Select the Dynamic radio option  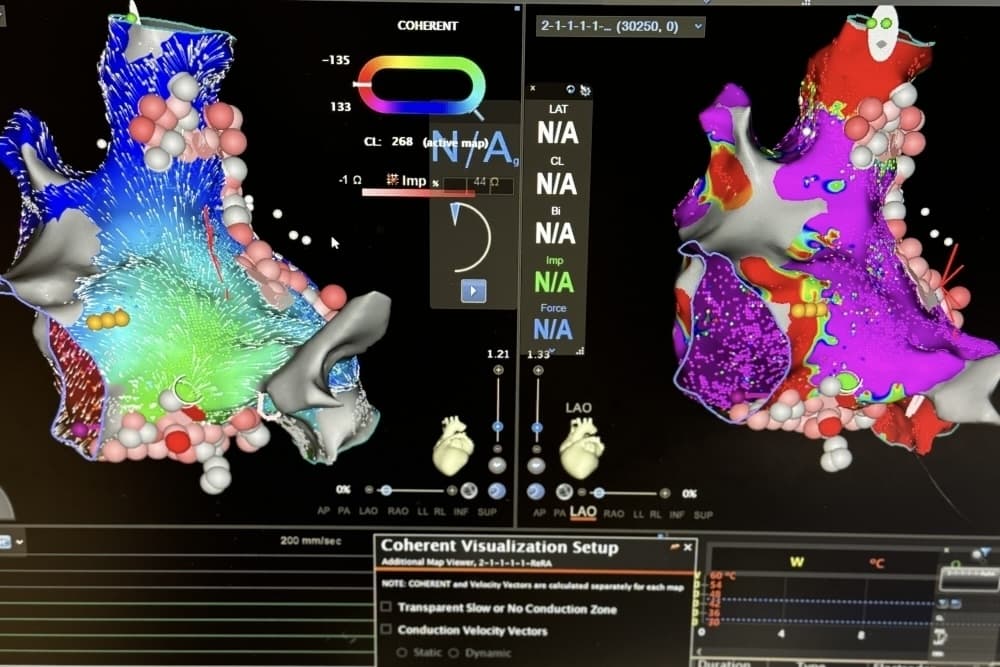tap(453, 653)
